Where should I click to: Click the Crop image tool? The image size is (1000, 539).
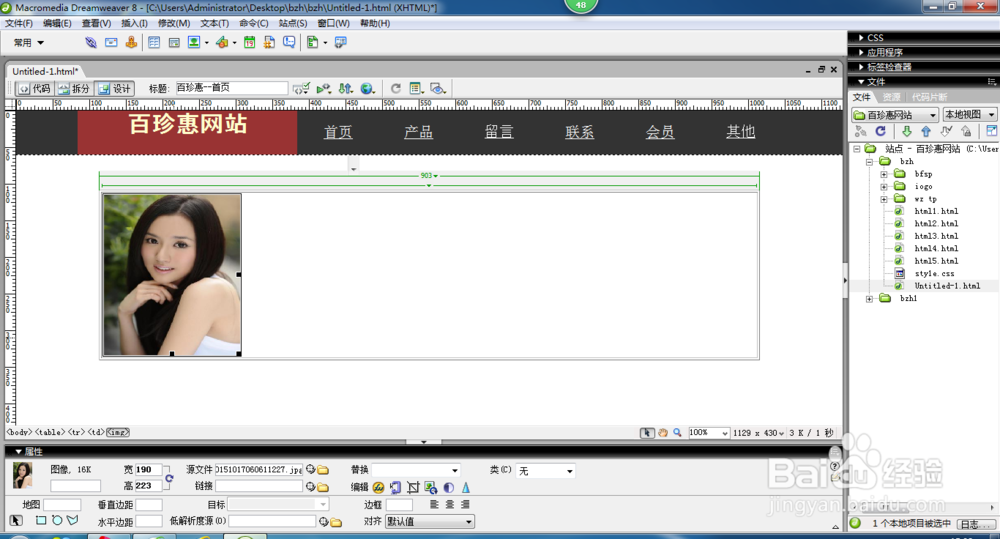(x=413, y=487)
